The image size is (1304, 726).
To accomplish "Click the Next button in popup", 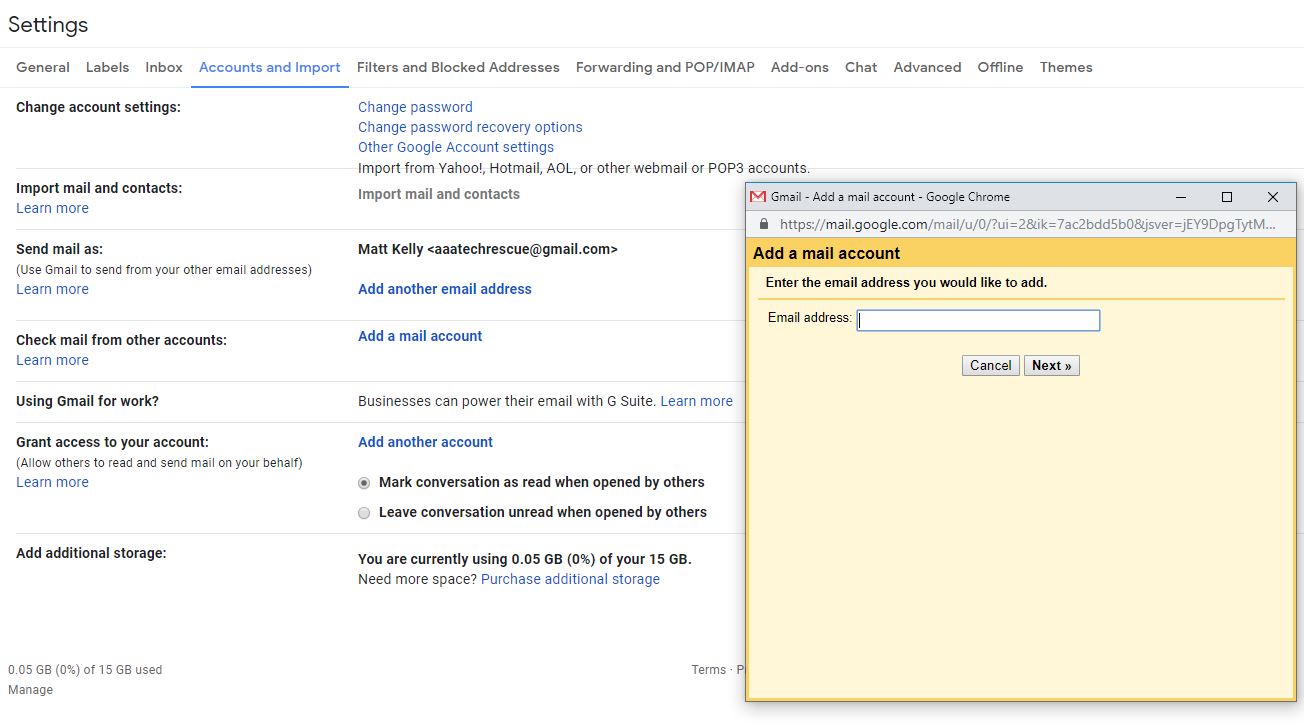I will (x=1051, y=366).
